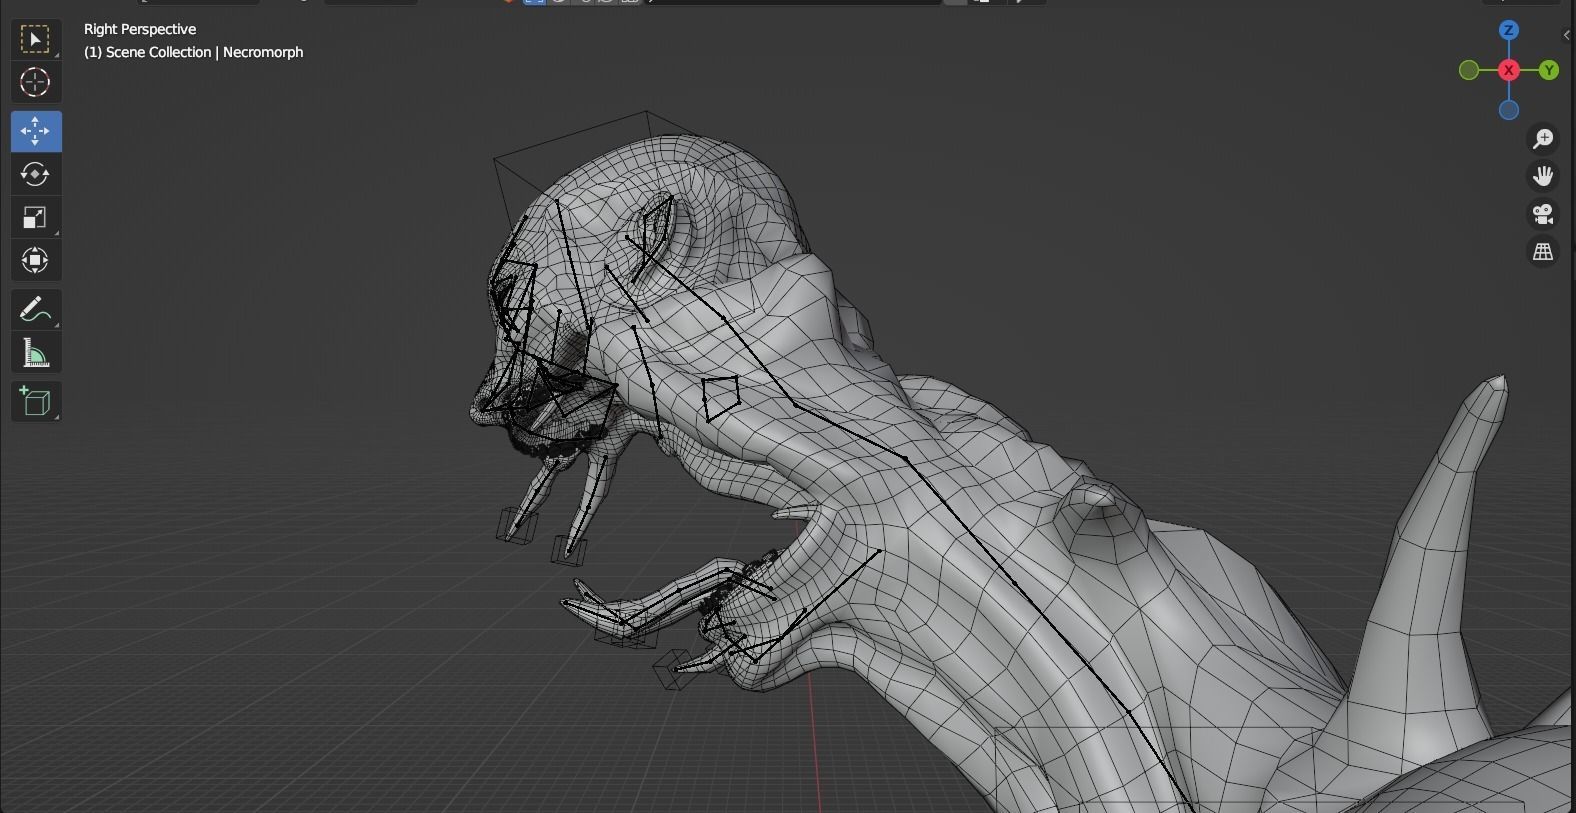Click the zoom magnifier viewport button
Image resolution: width=1576 pixels, height=813 pixels.
pyautogui.click(x=1543, y=138)
